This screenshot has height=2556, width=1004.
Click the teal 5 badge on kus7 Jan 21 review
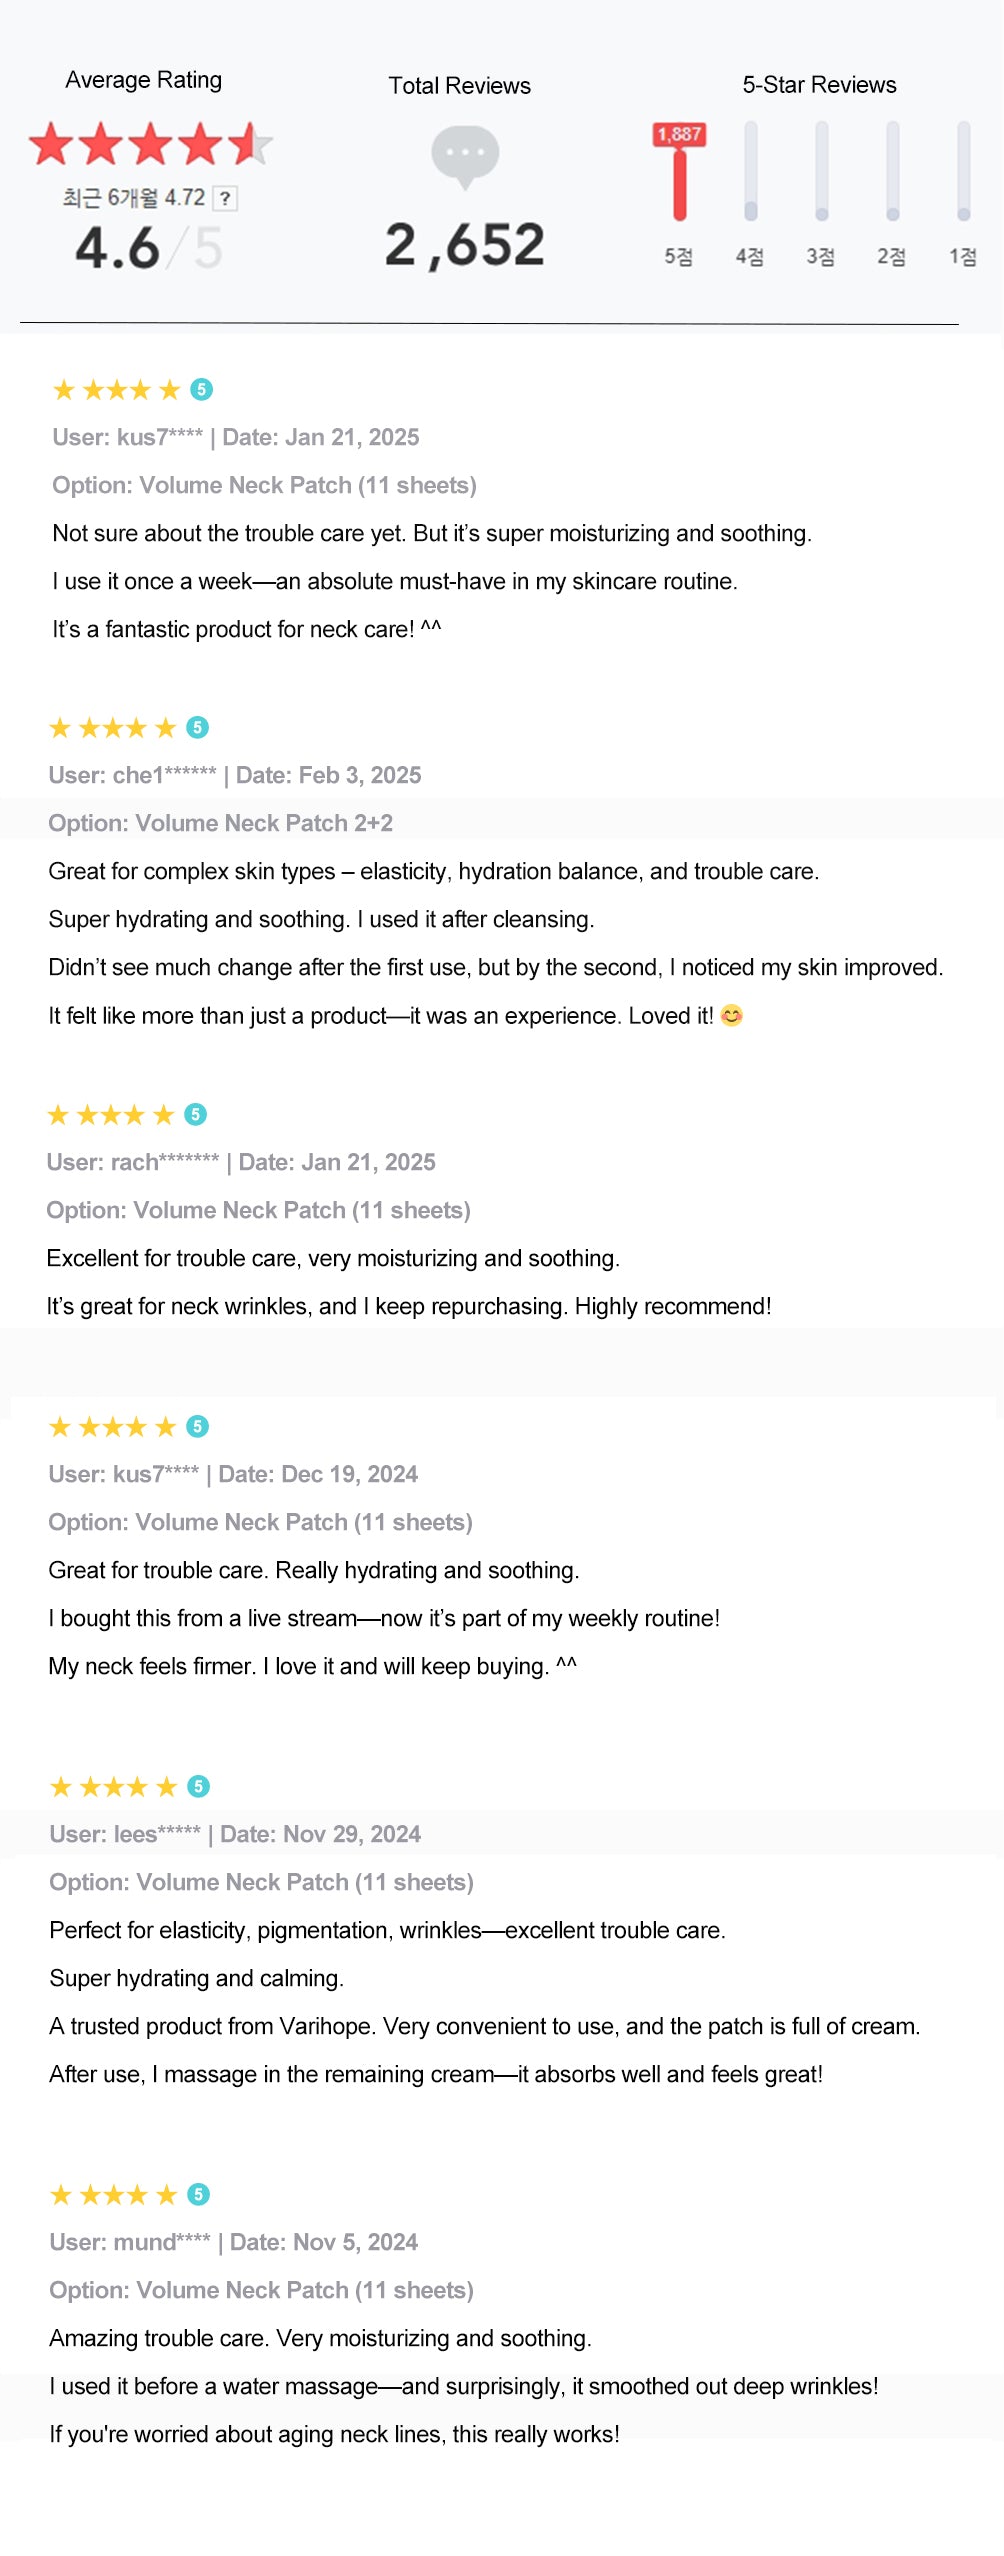click(x=202, y=389)
